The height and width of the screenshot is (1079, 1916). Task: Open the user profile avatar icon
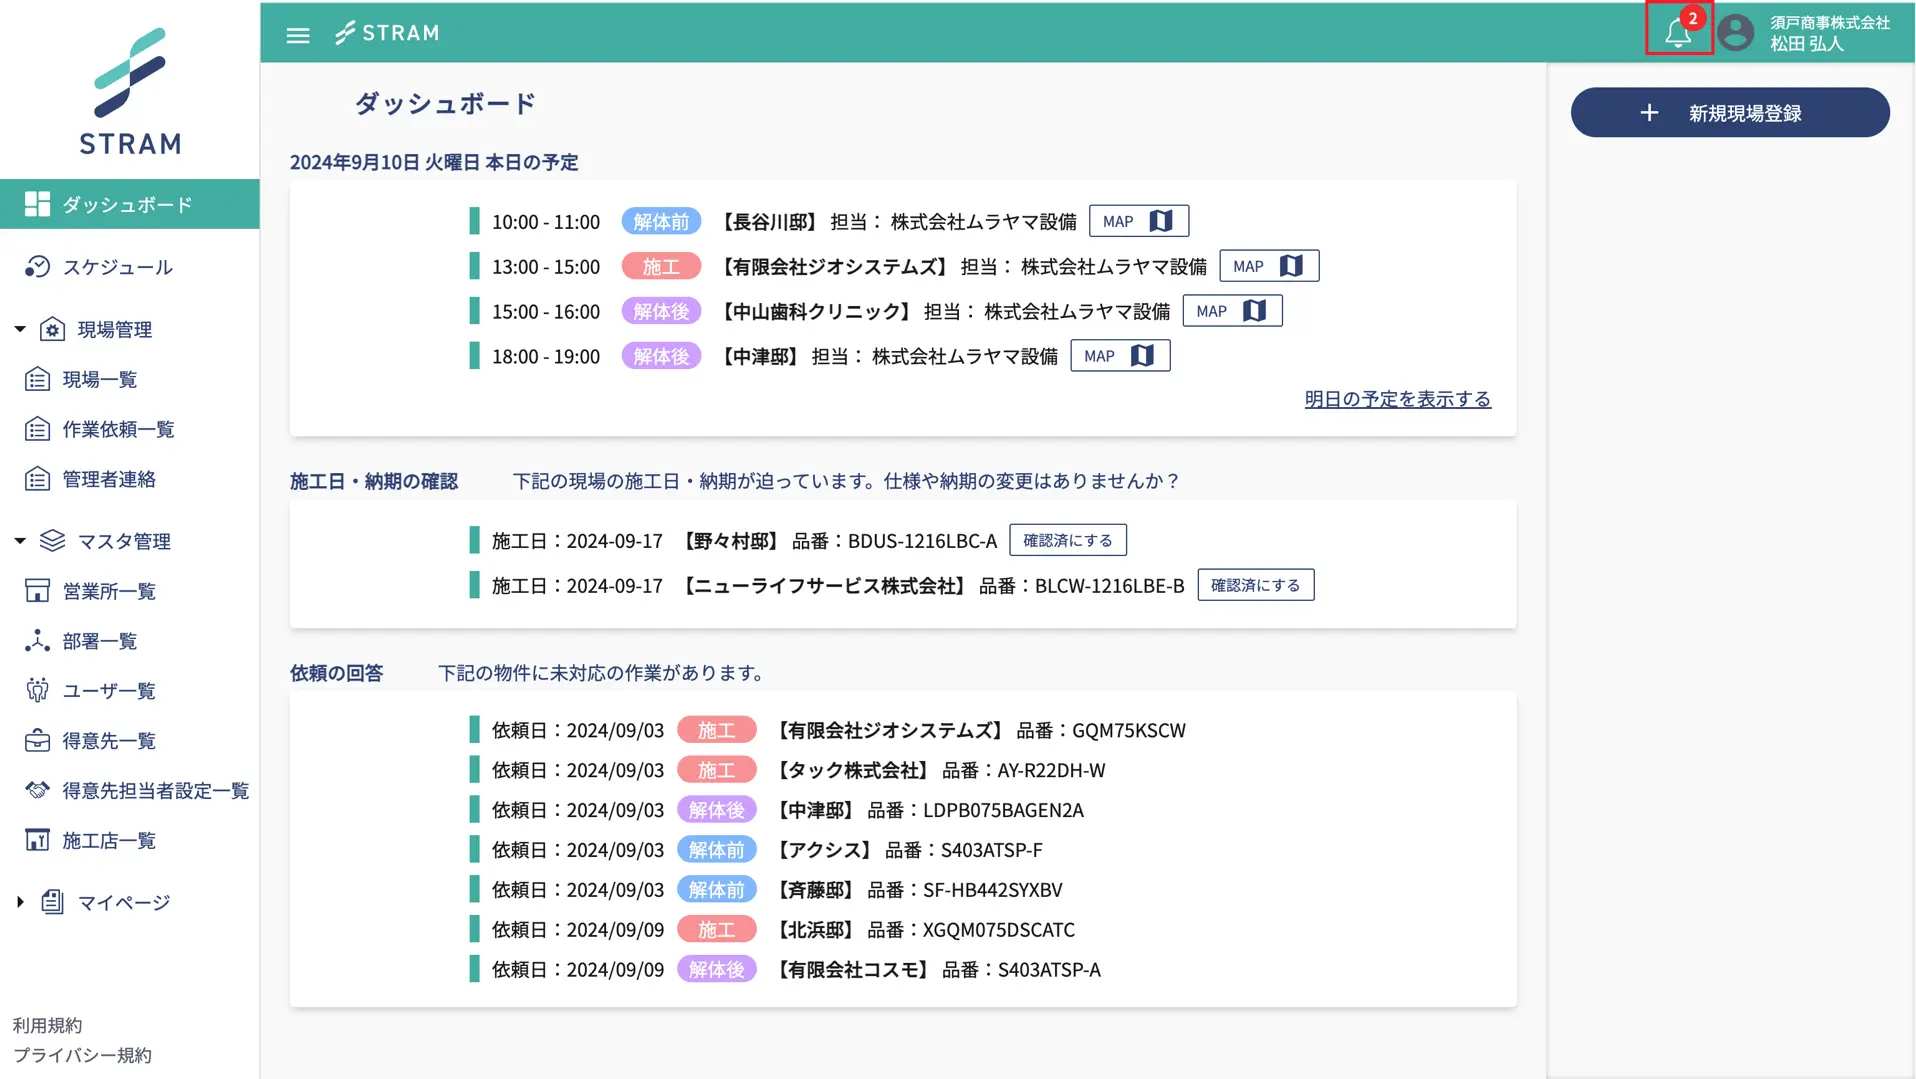pos(1735,33)
